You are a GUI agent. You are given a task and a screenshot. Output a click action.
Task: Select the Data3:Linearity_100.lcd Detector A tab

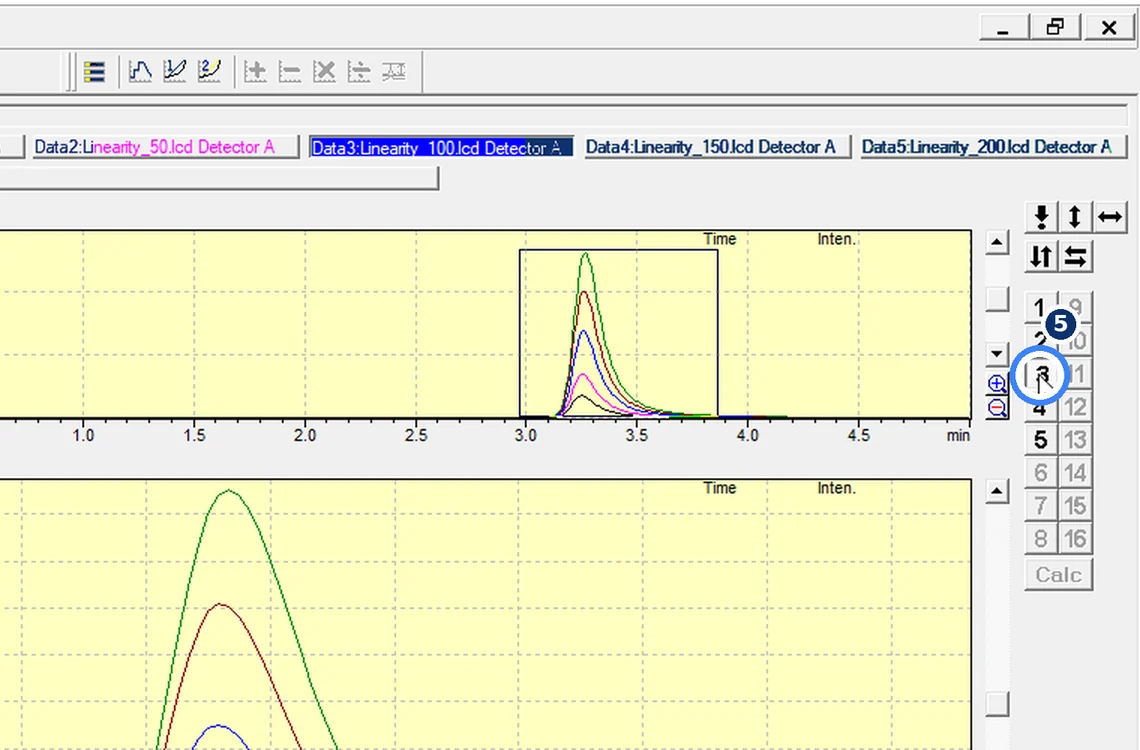click(441, 148)
